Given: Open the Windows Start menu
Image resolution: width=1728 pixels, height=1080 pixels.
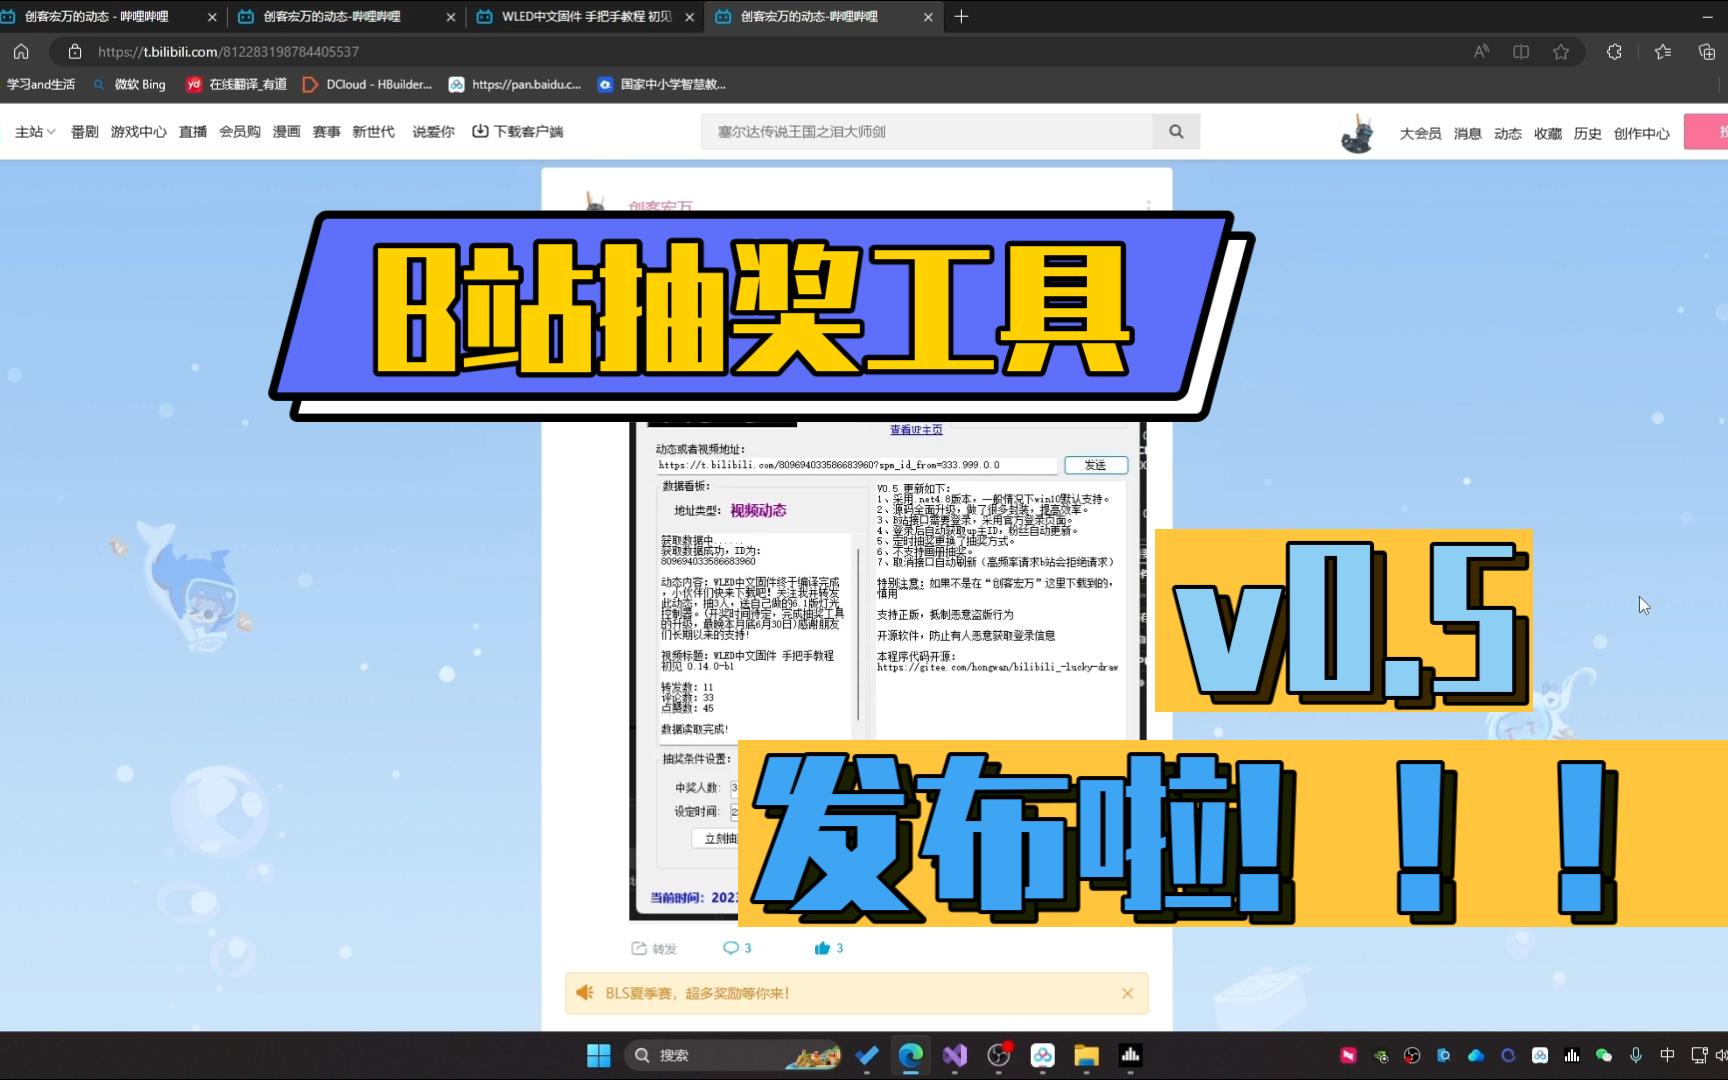Looking at the screenshot, I should pyautogui.click(x=599, y=1055).
